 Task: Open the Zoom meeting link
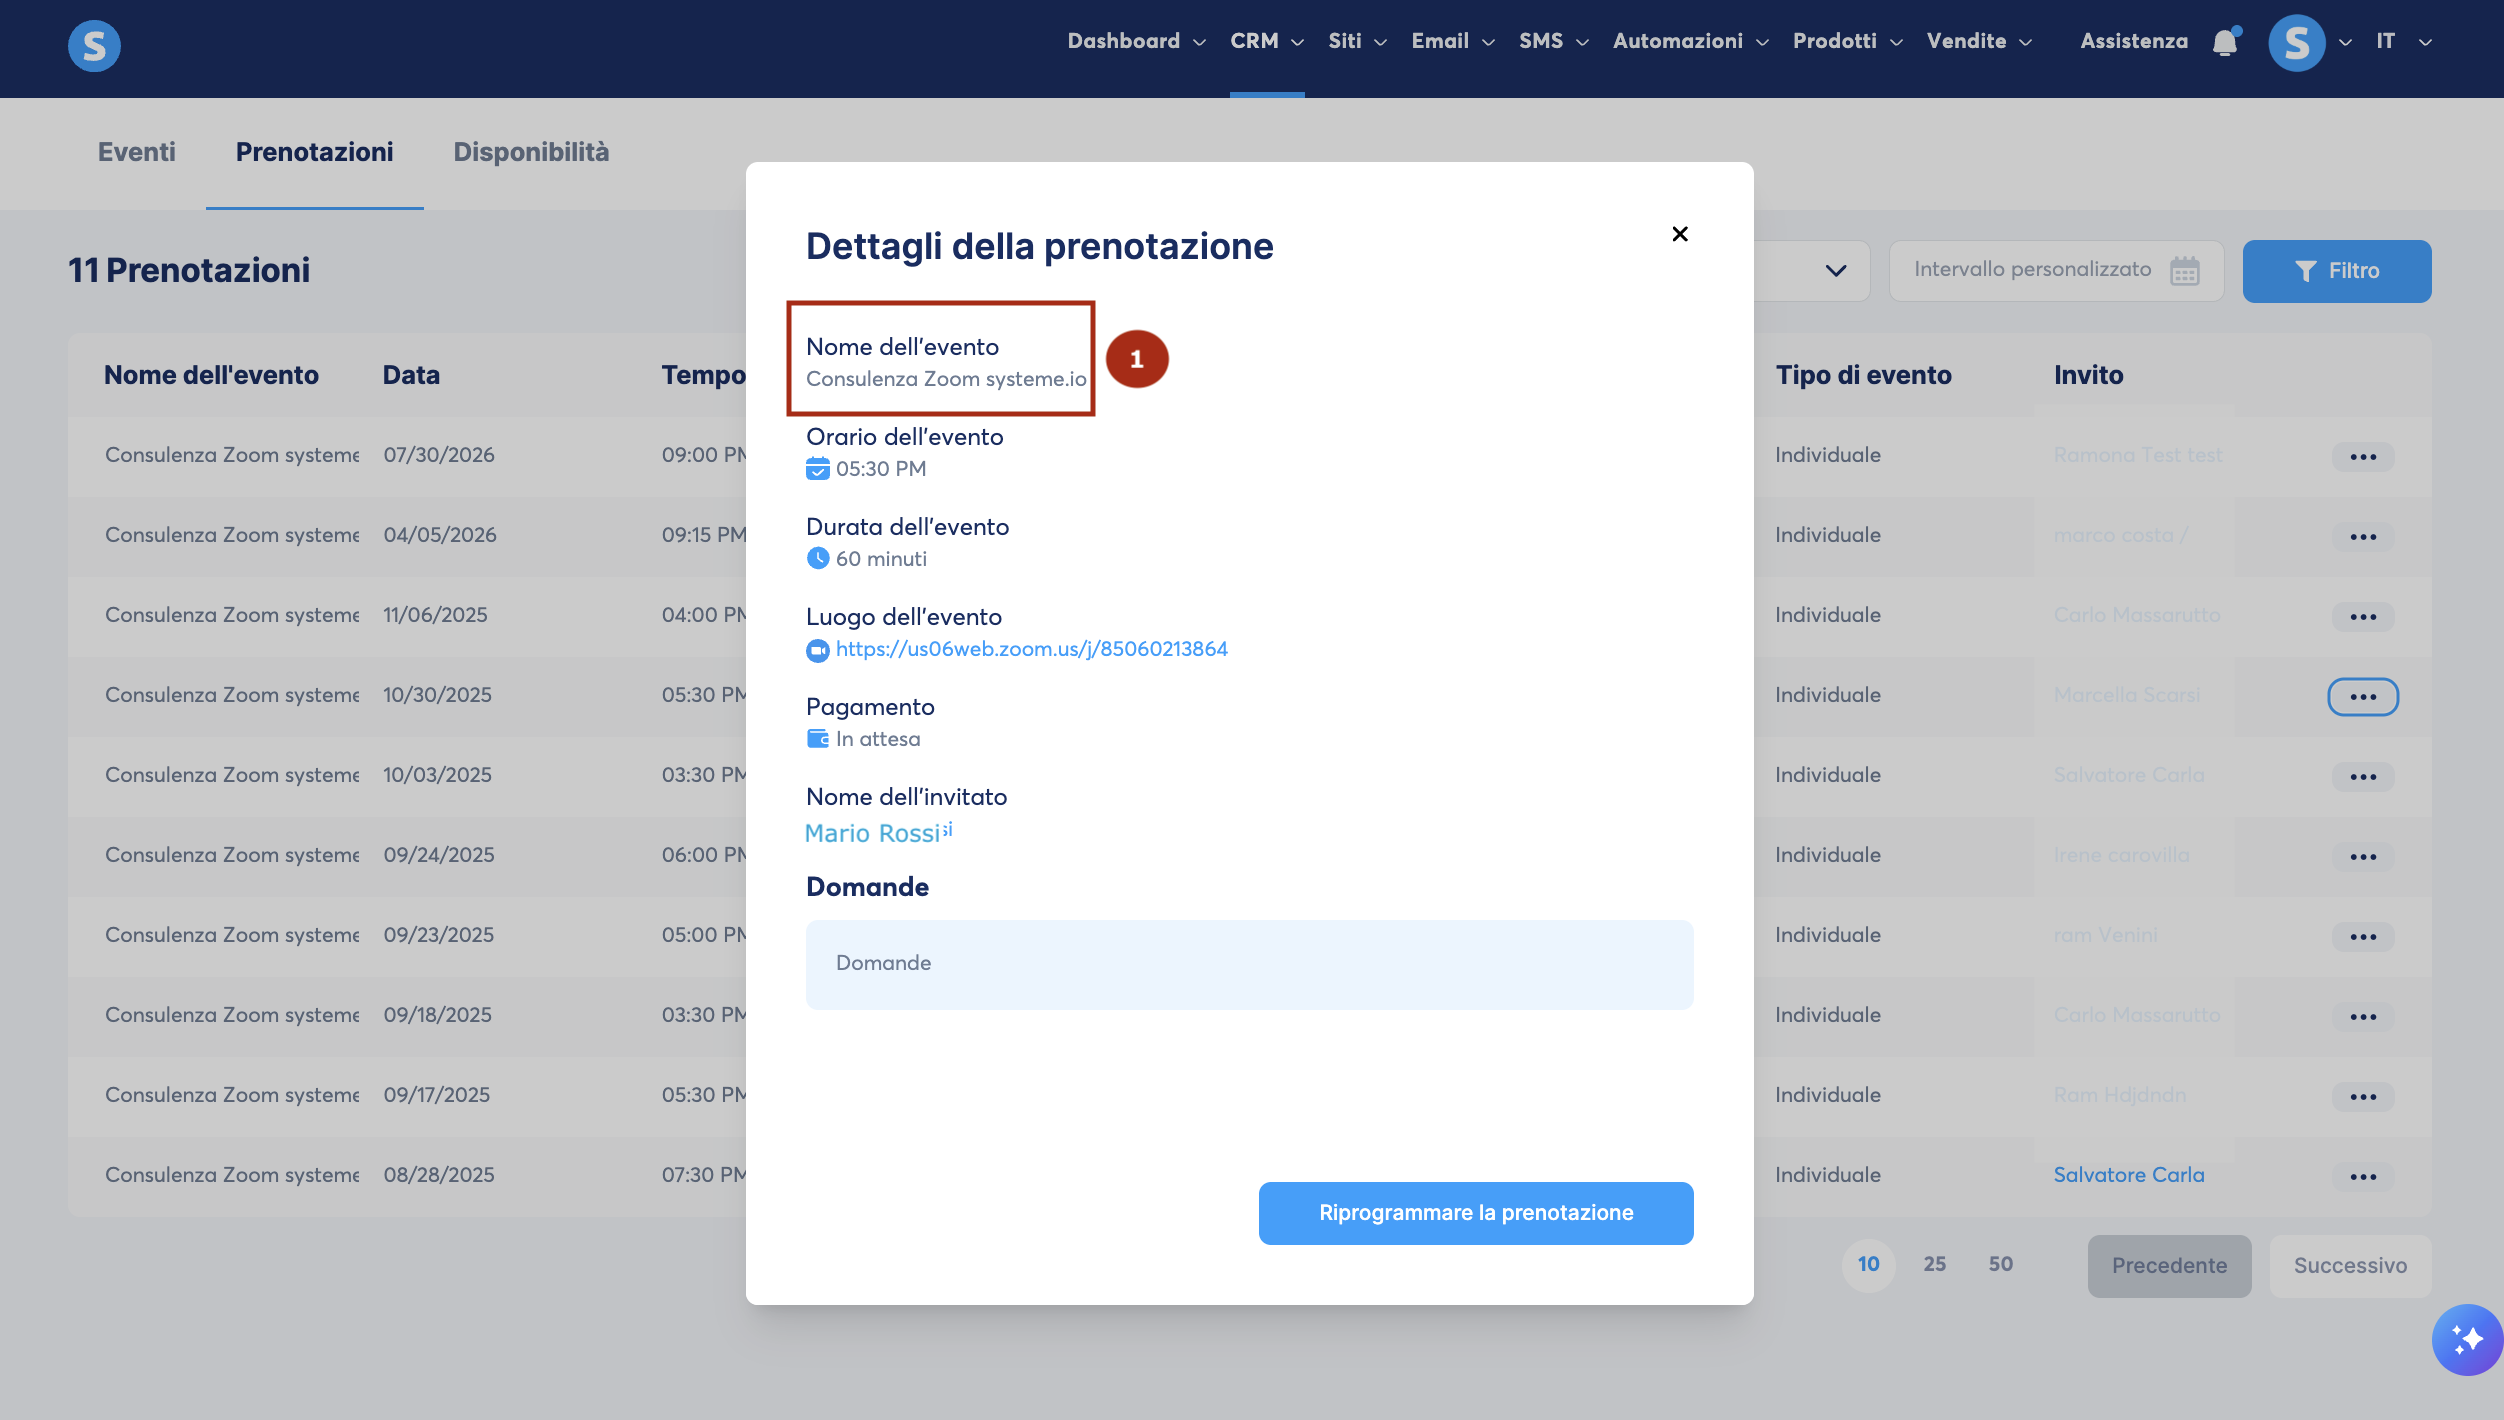pos(1032,649)
